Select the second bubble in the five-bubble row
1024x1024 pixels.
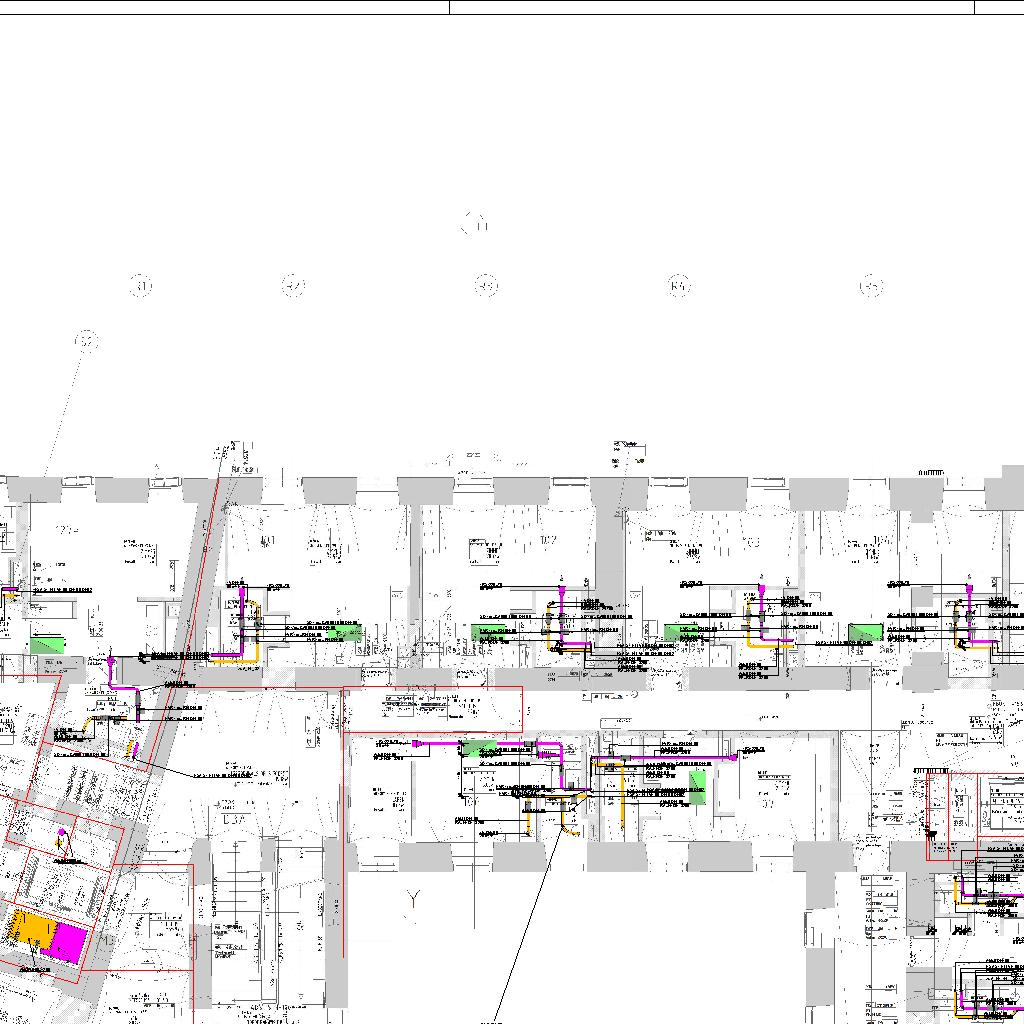293,288
